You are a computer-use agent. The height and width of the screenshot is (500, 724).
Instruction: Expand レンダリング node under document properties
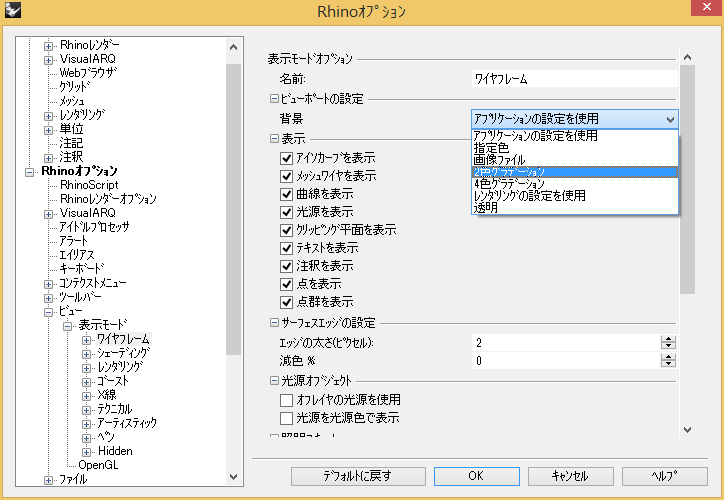click(48, 116)
